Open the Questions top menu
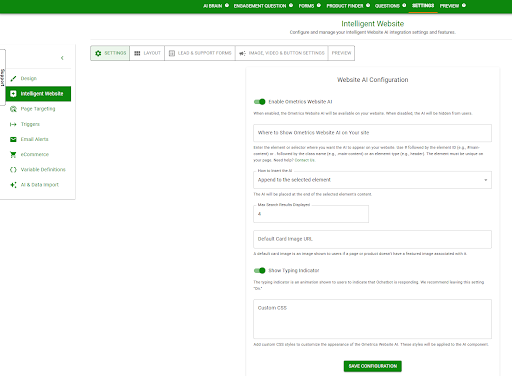This screenshot has width=512, height=376. point(387,6)
